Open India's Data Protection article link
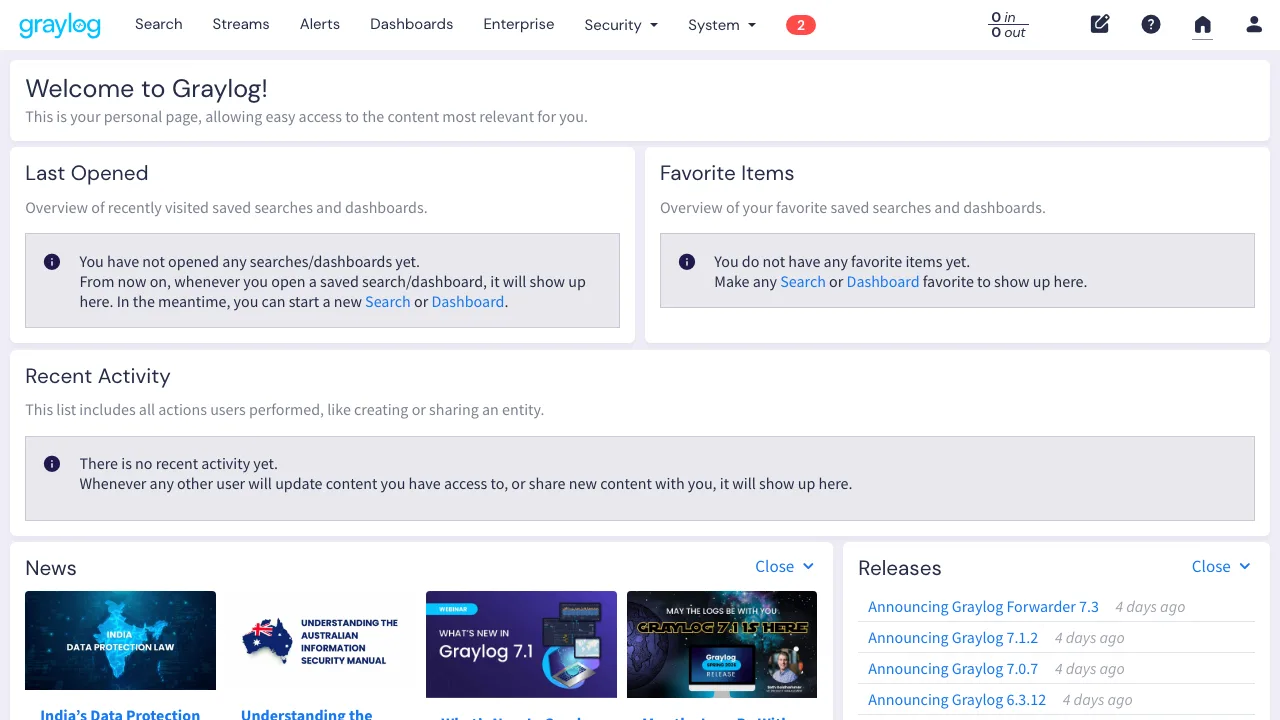1280x720 pixels. [x=120, y=714]
